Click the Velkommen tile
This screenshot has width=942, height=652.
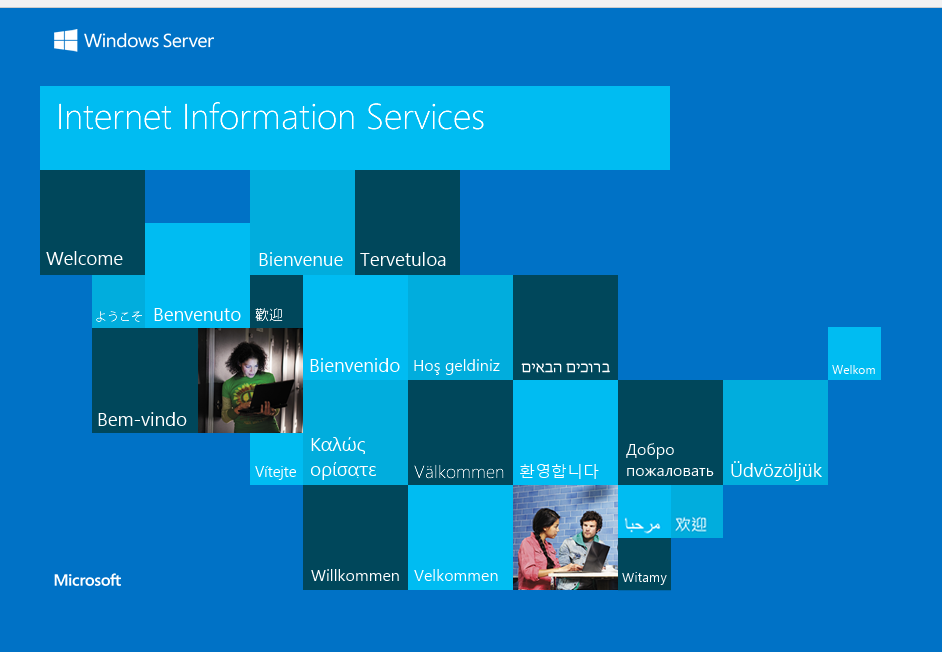pos(460,537)
